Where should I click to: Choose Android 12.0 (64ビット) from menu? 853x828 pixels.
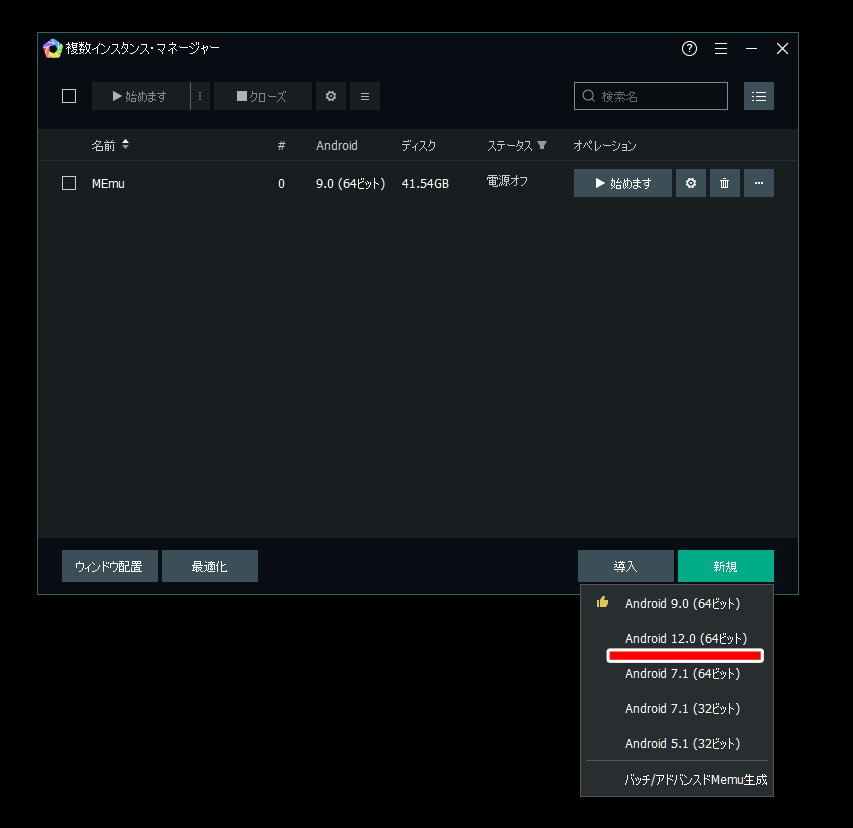point(677,638)
